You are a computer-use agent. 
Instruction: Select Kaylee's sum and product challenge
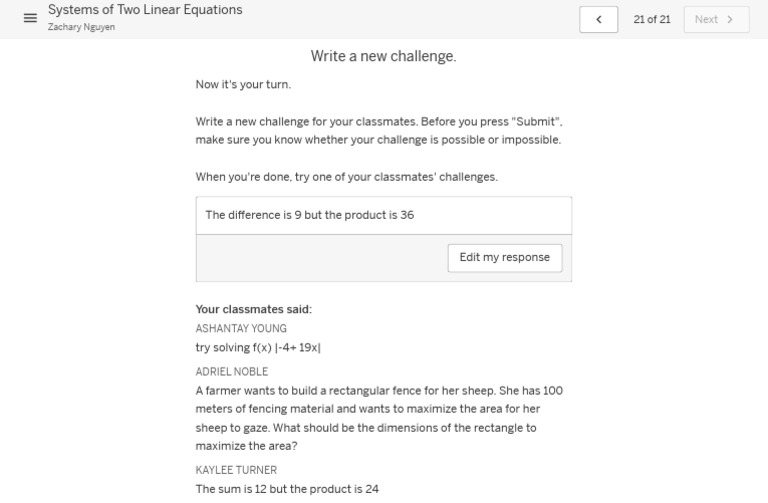tap(287, 489)
